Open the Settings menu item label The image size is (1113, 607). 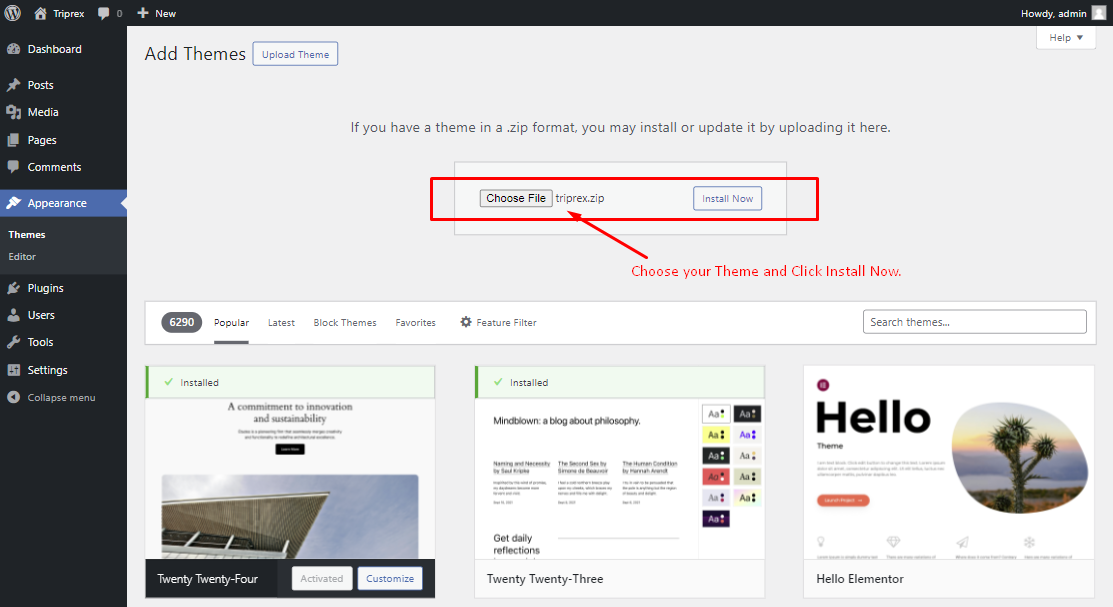pos(48,370)
